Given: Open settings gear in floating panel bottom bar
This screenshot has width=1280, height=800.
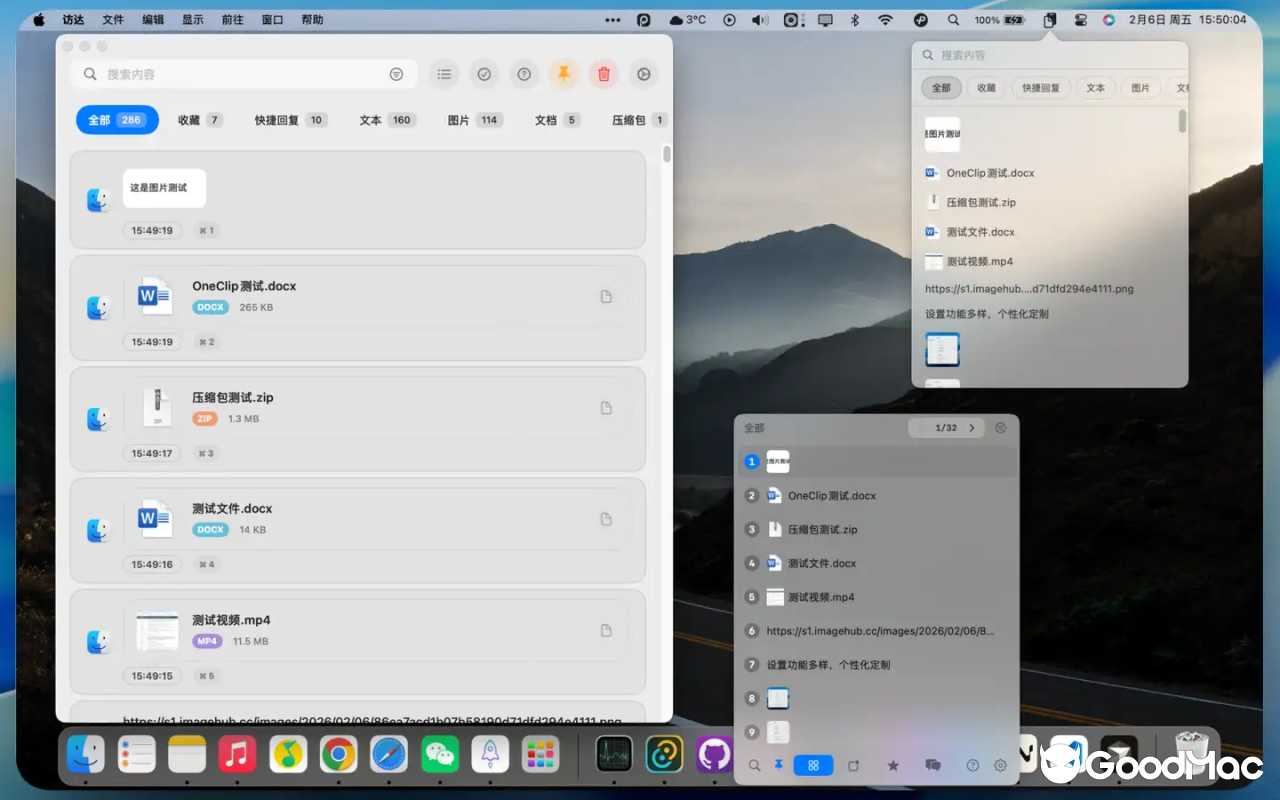Looking at the screenshot, I should click(x=1000, y=765).
